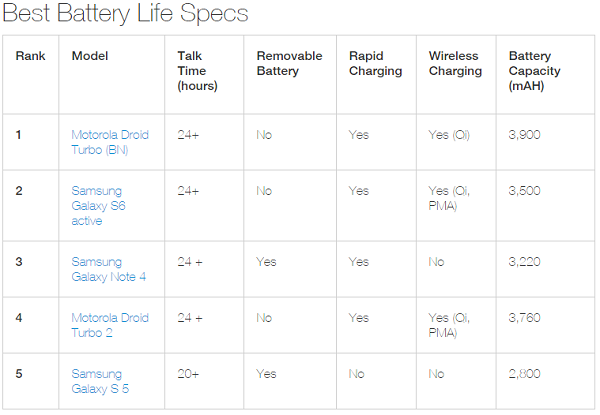This screenshot has height=415, width=600.
Task: Click the Rank column header
Action: coord(30,56)
